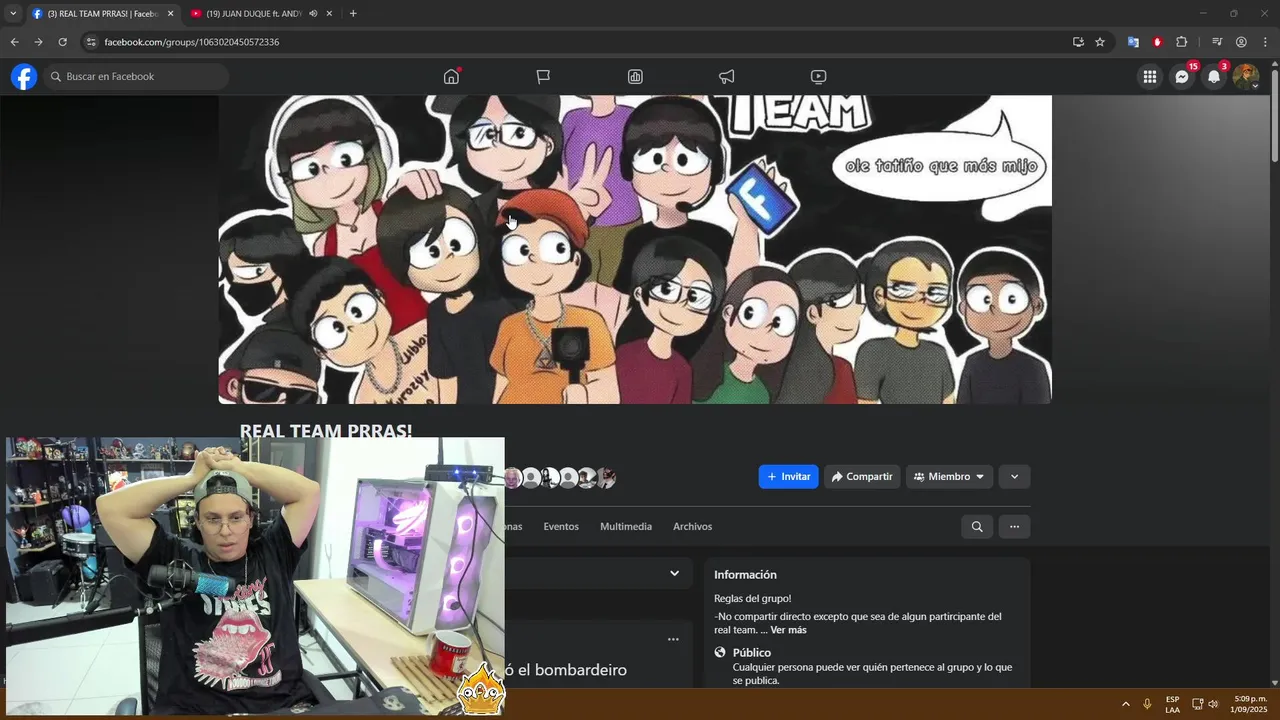Open the Google Translate extension icon
The width and height of the screenshot is (1280, 720).
coord(1133,42)
